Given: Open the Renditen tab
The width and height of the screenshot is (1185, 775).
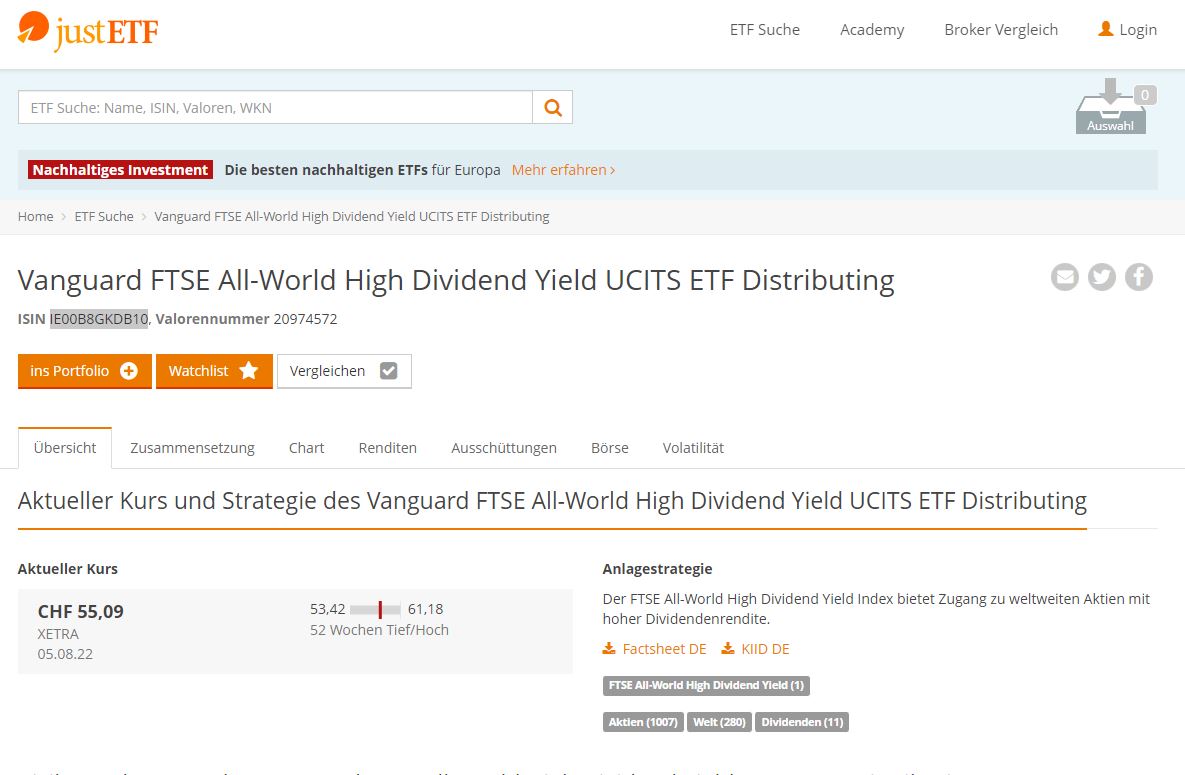Looking at the screenshot, I should point(388,448).
